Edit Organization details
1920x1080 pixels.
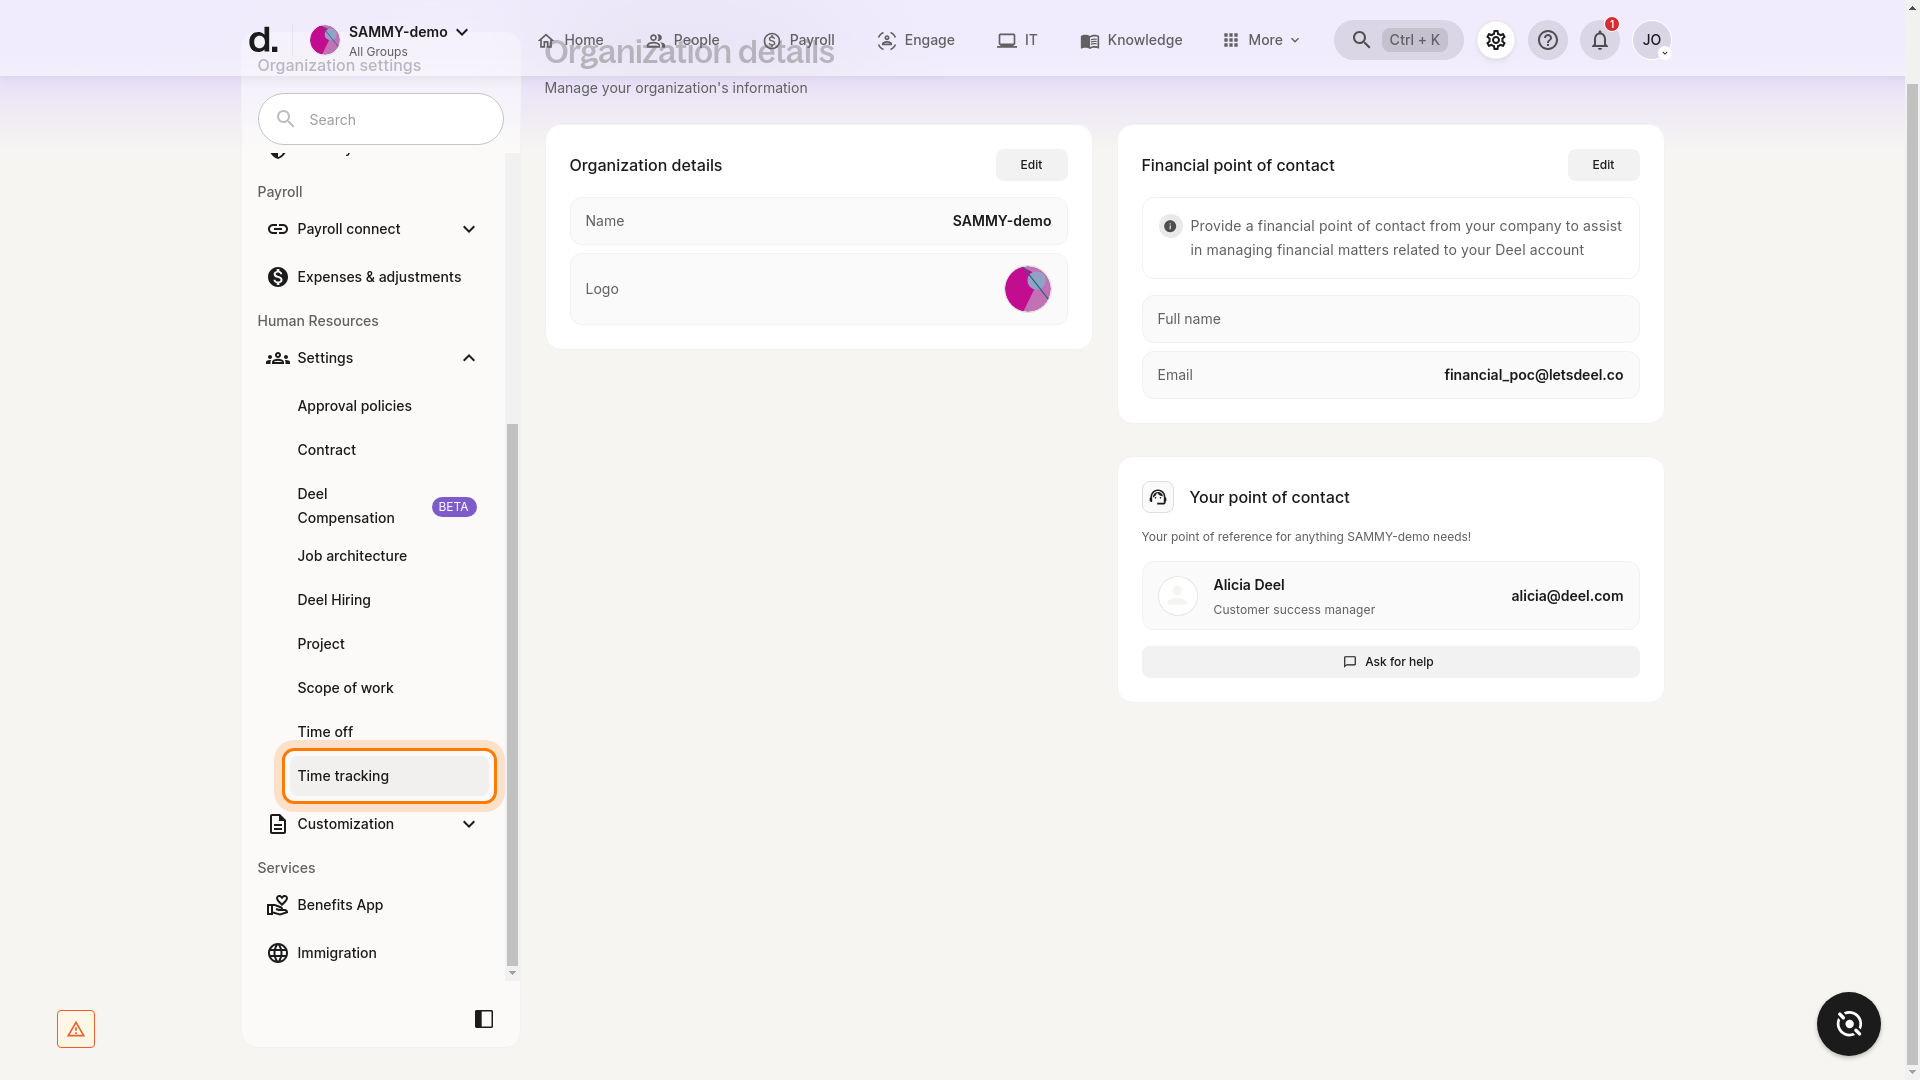click(1031, 165)
